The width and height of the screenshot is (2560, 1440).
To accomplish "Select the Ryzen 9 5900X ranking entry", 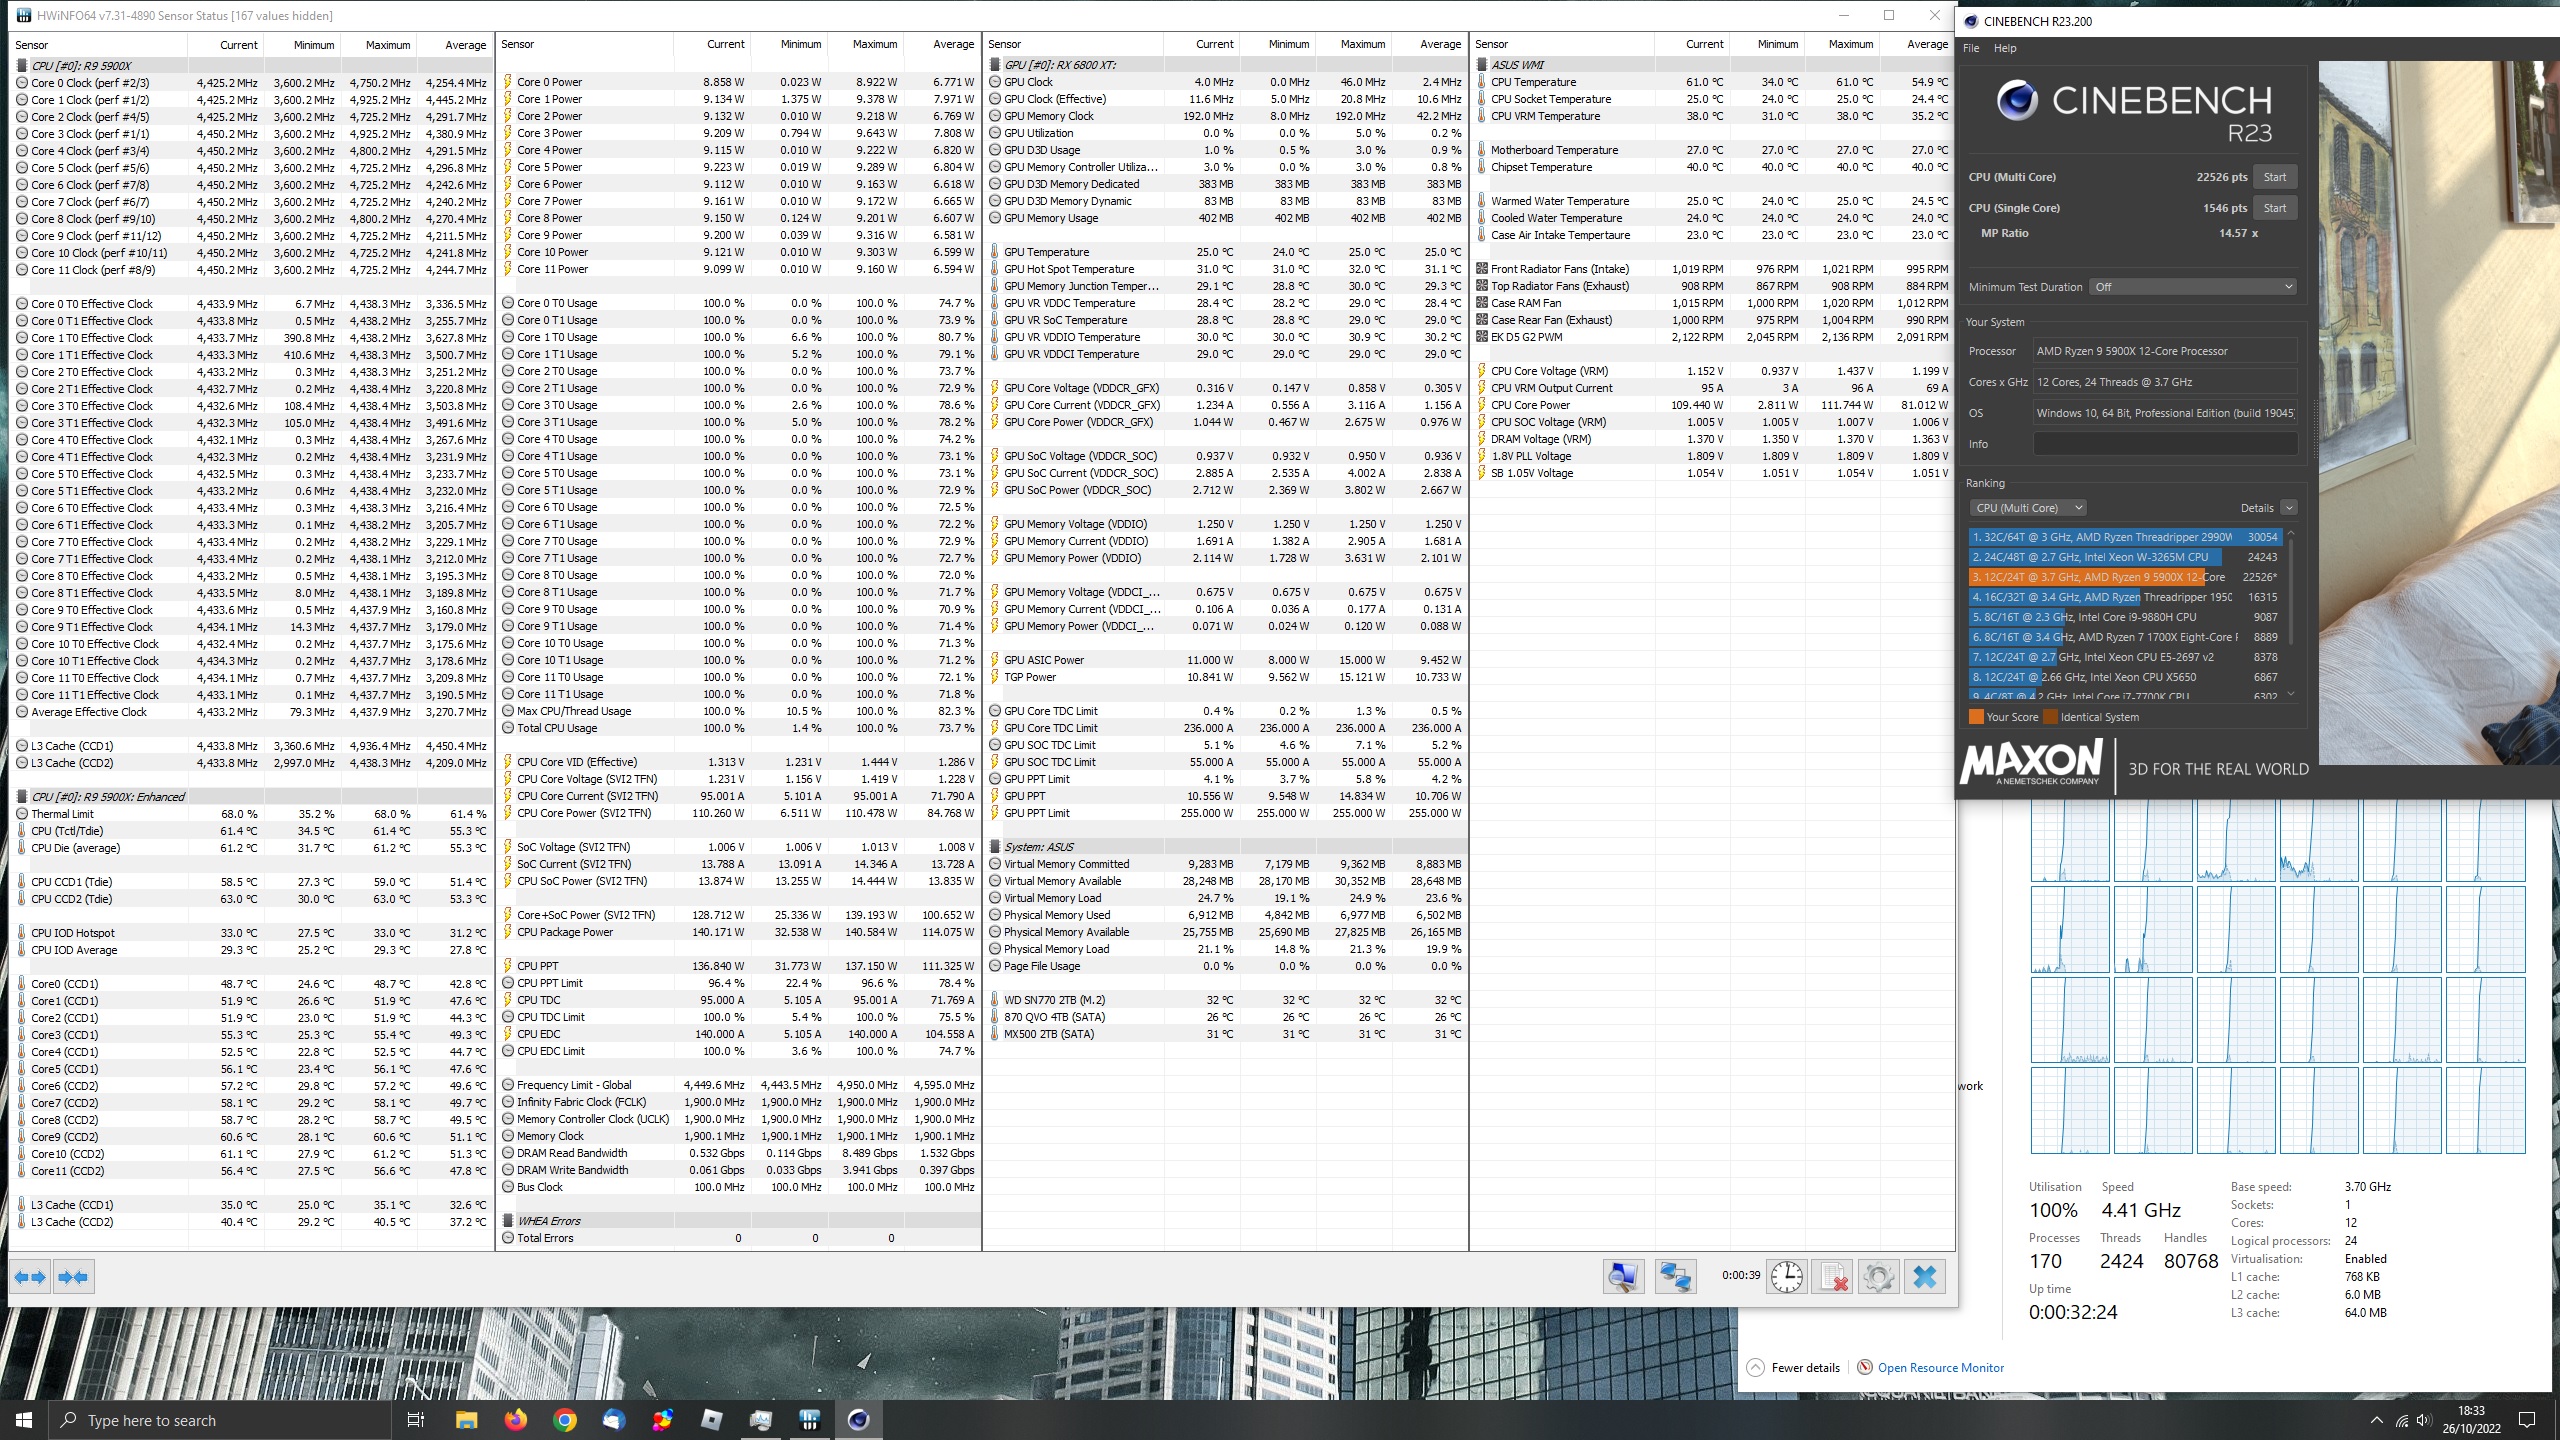I will click(x=2125, y=577).
